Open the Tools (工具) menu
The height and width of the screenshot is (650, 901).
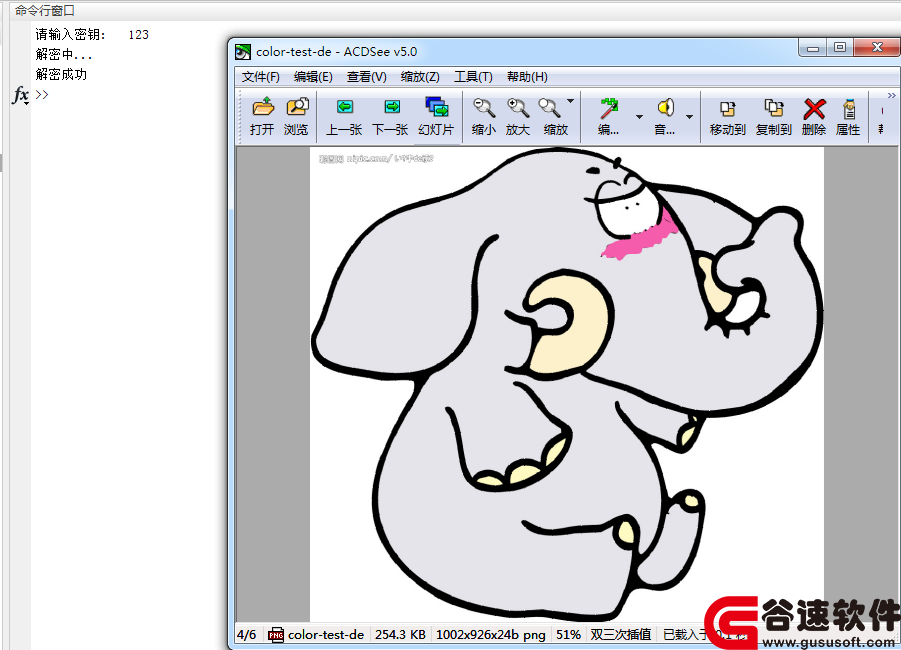click(x=473, y=77)
